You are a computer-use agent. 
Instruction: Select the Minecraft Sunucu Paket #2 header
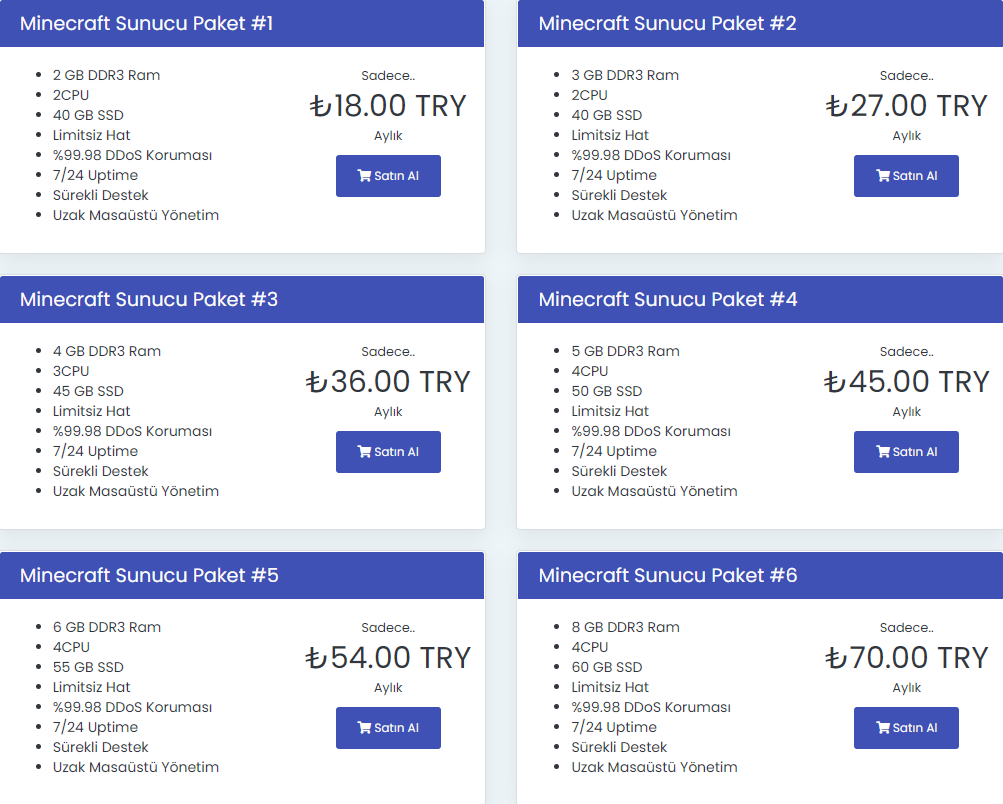pyautogui.click(x=761, y=24)
